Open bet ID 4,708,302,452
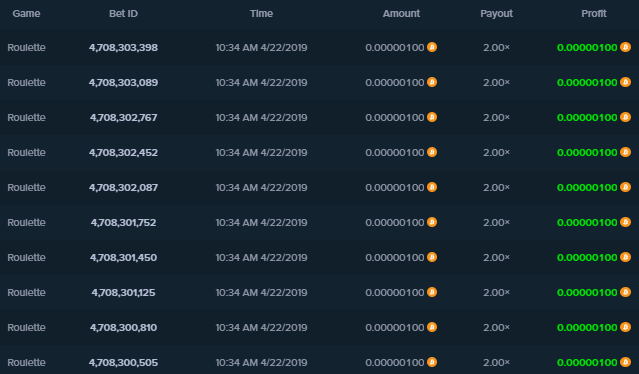 (x=123, y=153)
